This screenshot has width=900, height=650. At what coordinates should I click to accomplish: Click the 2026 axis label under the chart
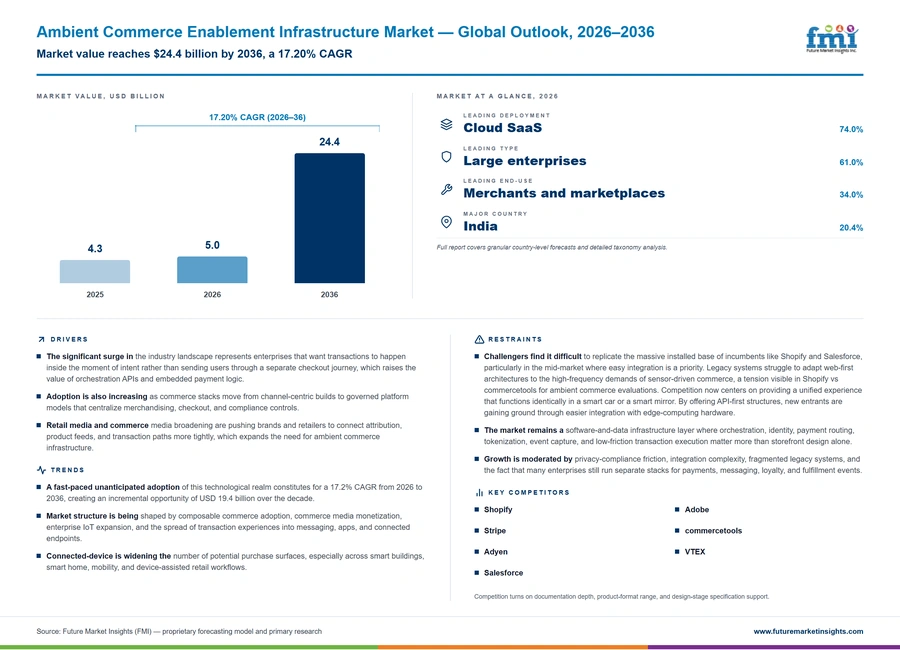coord(212,295)
